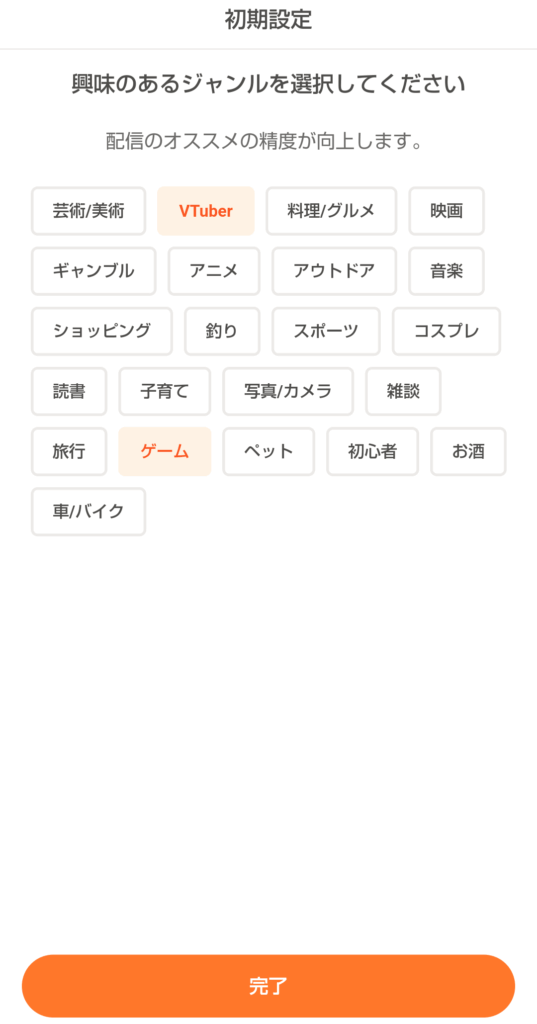Pick the 写真/カメラ genre
Viewport: 537px width, 1024px height.
pos(288,391)
